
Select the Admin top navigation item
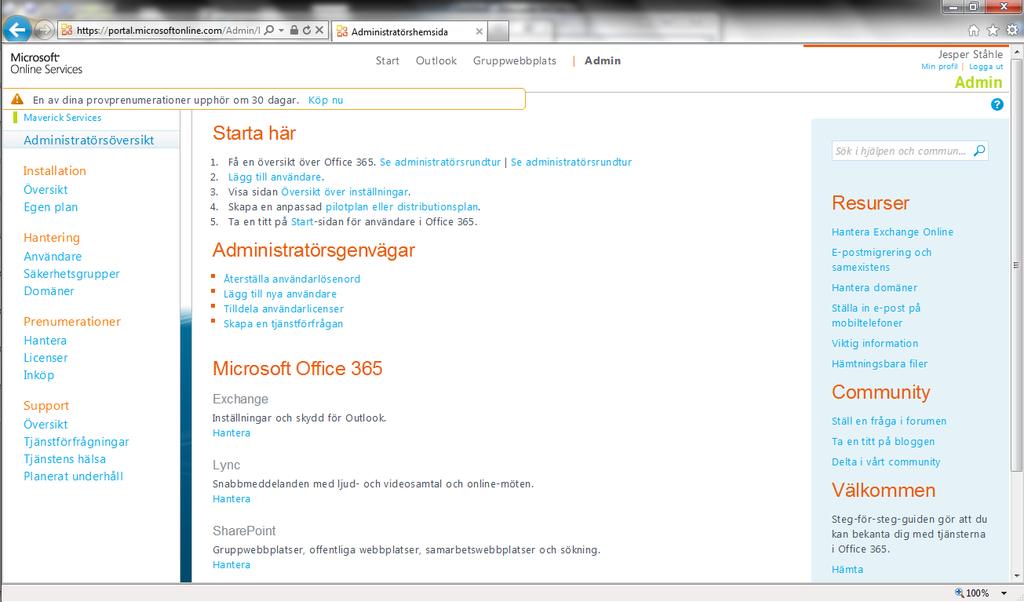coord(603,61)
